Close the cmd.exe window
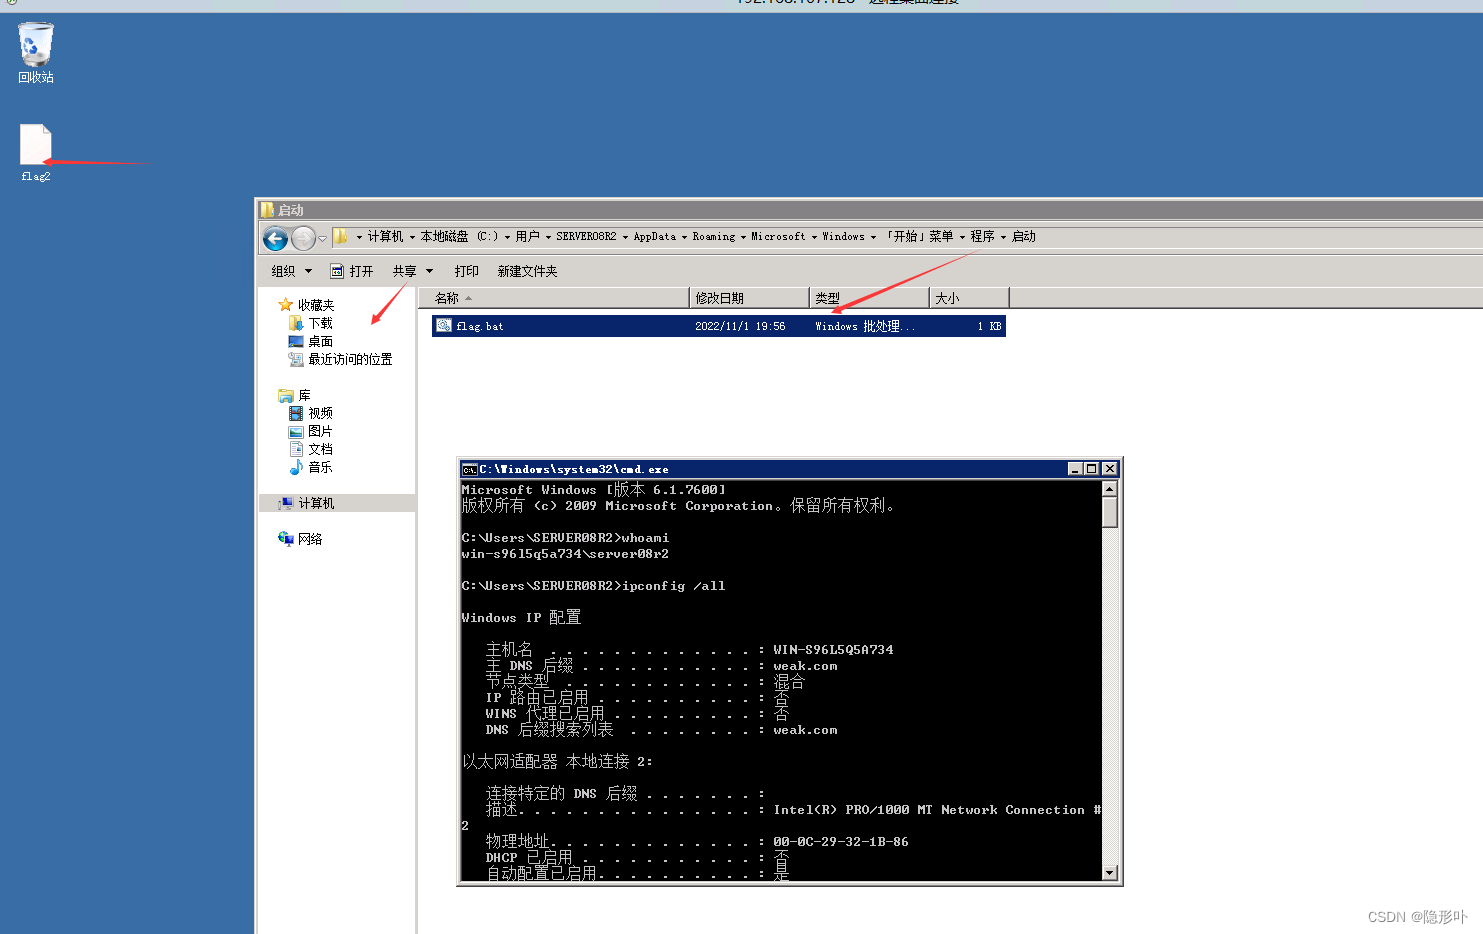This screenshot has height=934, width=1483. (x=1109, y=469)
